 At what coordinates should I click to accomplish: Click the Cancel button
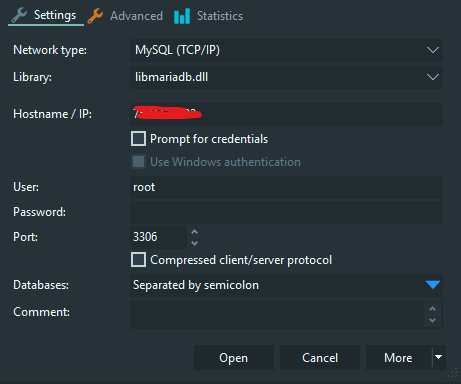(320, 357)
